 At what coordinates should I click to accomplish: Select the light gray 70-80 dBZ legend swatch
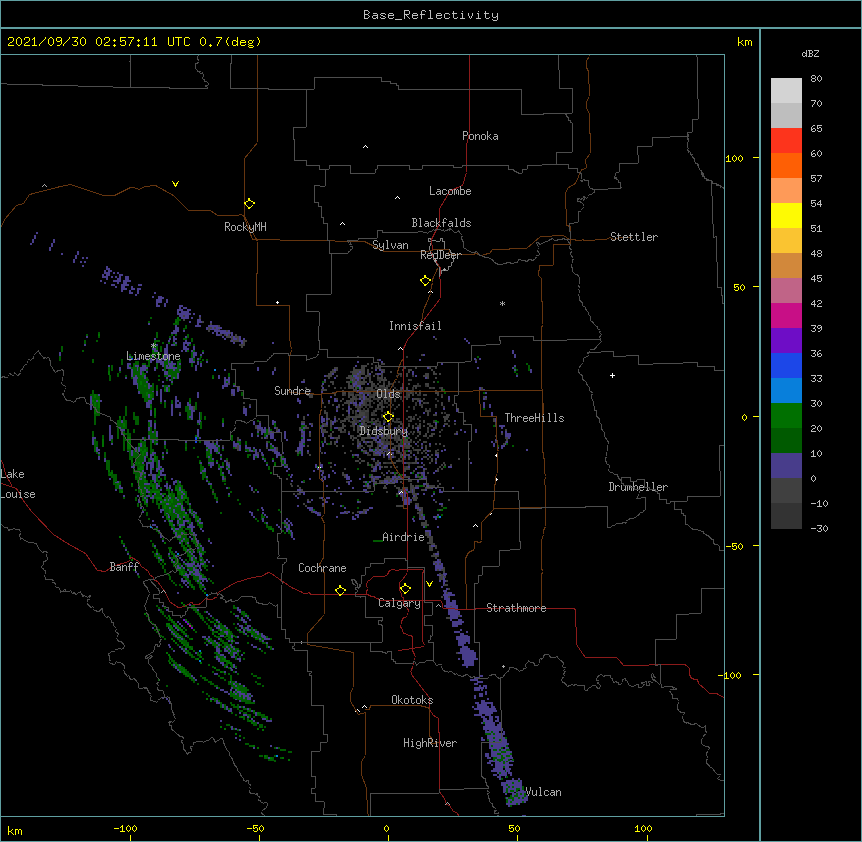[x=786, y=91]
